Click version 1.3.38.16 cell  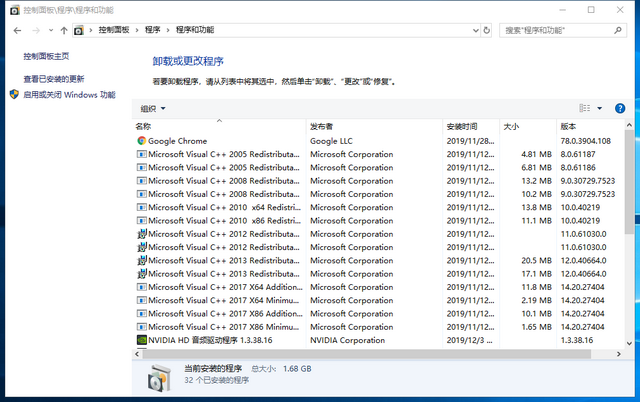(x=576, y=340)
